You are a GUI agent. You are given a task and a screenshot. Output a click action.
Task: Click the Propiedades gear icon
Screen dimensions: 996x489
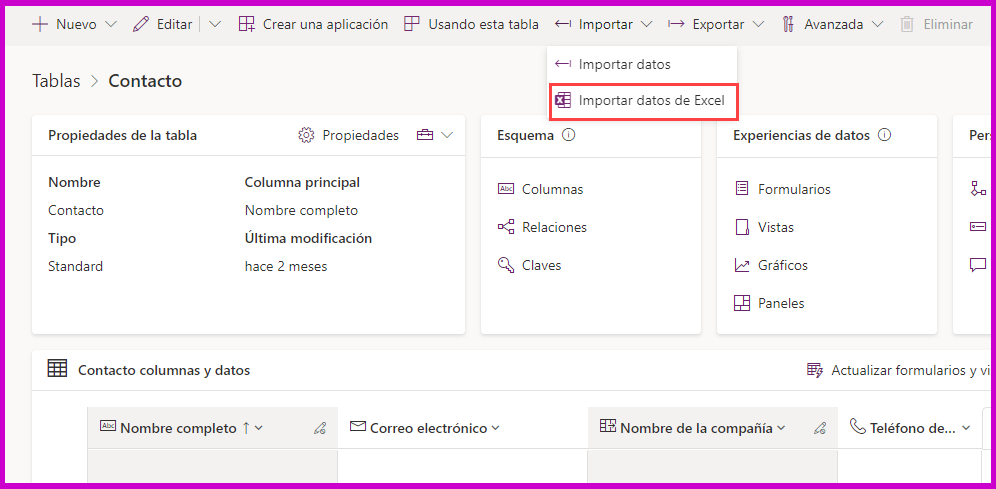point(307,135)
